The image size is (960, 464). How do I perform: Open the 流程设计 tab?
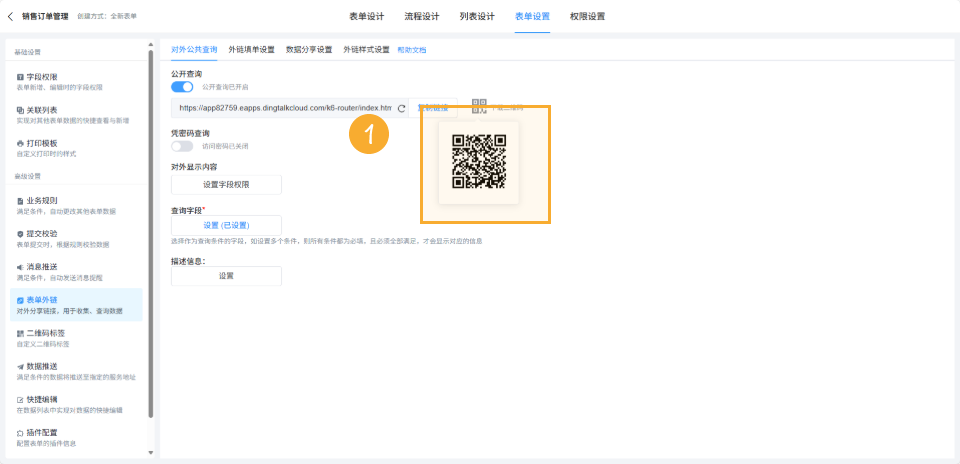click(x=422, y=17)
